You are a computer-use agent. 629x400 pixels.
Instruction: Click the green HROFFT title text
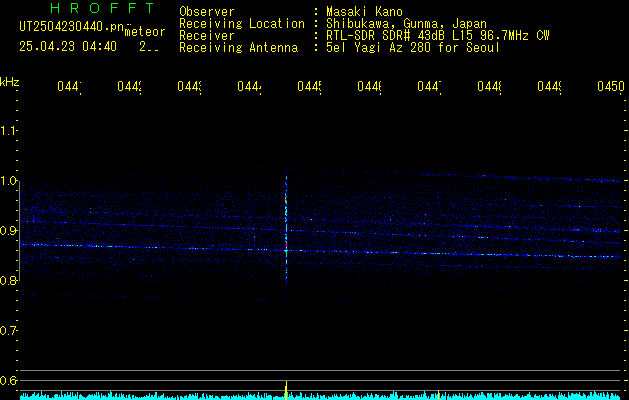(102, 8)
